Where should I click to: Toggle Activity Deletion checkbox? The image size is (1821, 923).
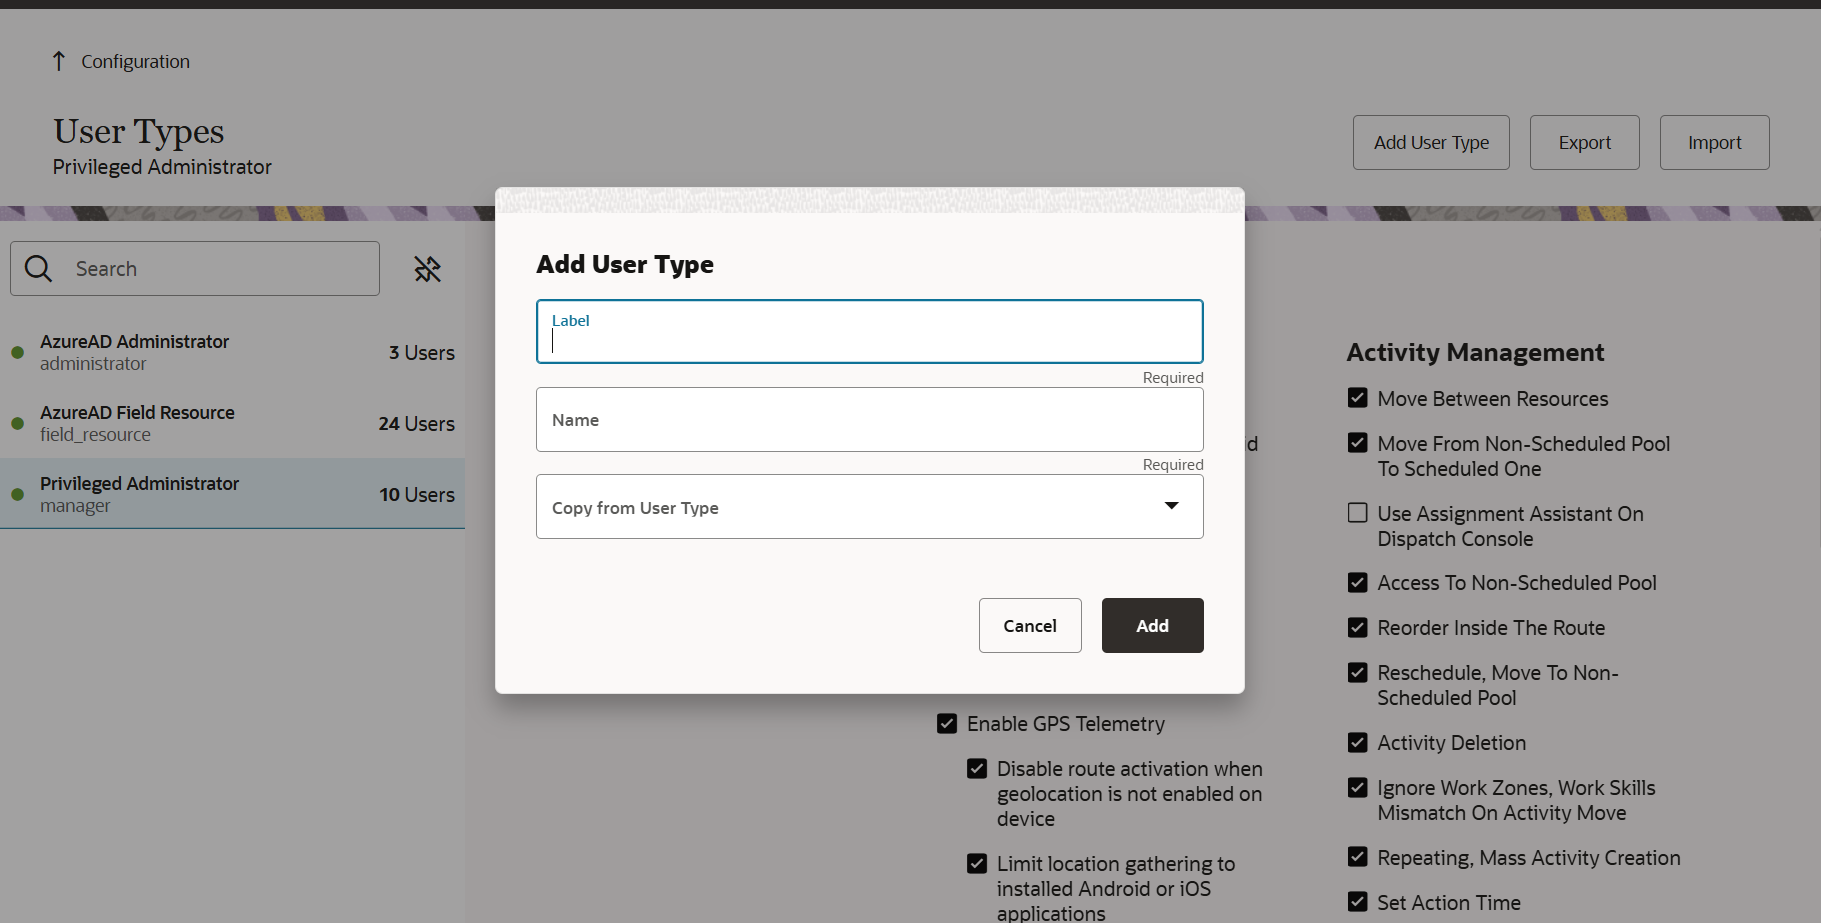tap(1357, 742)
